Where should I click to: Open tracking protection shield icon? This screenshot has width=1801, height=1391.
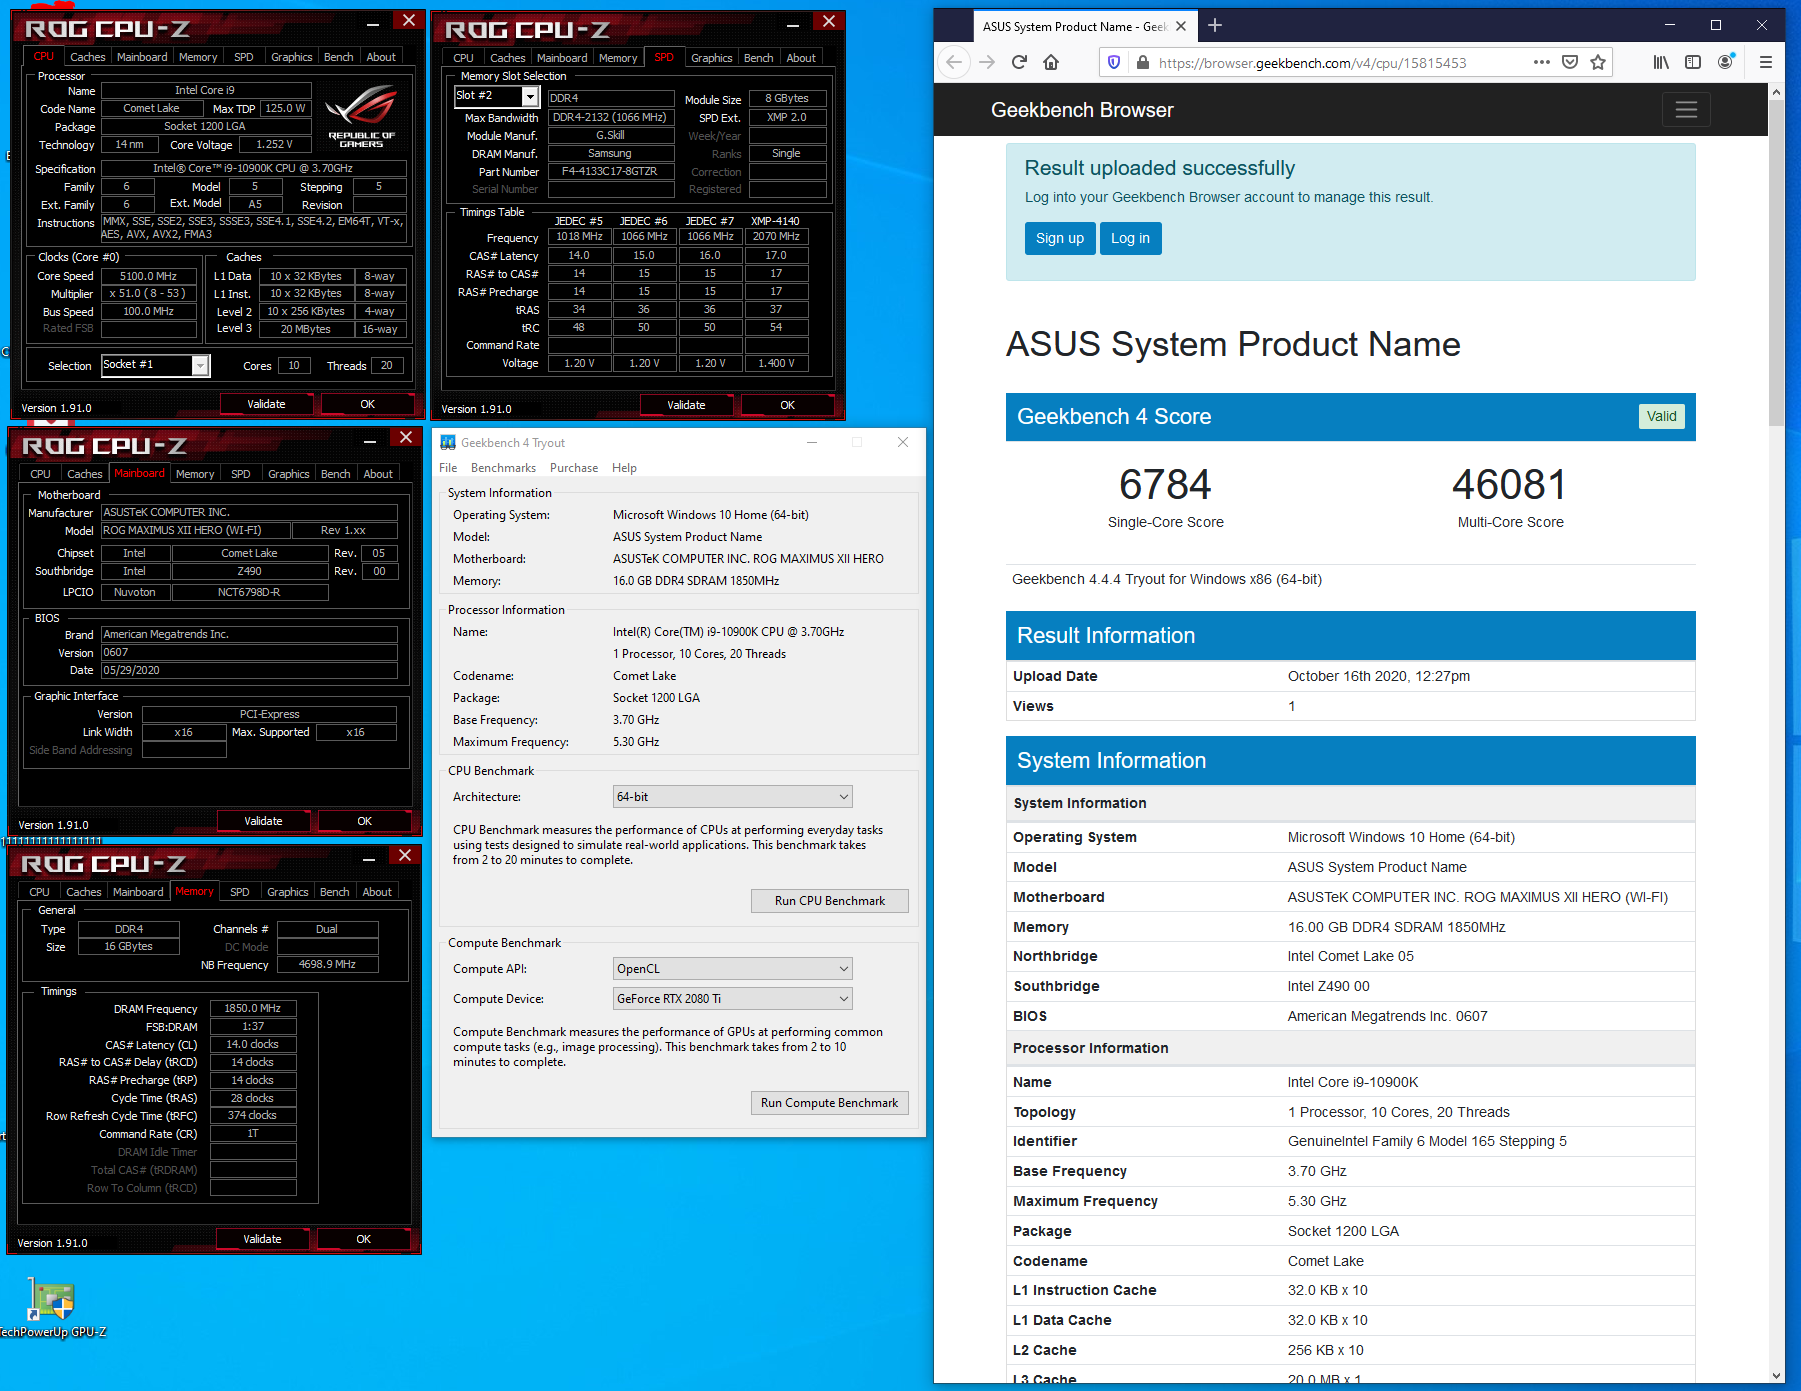(1114, 62)
